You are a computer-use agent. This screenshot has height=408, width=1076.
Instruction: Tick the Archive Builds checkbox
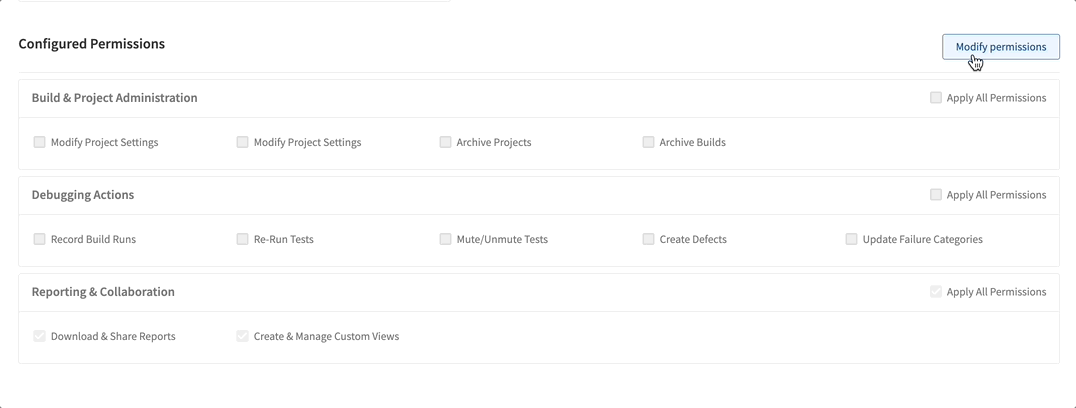pyautogui.click(x=649, y=142)
